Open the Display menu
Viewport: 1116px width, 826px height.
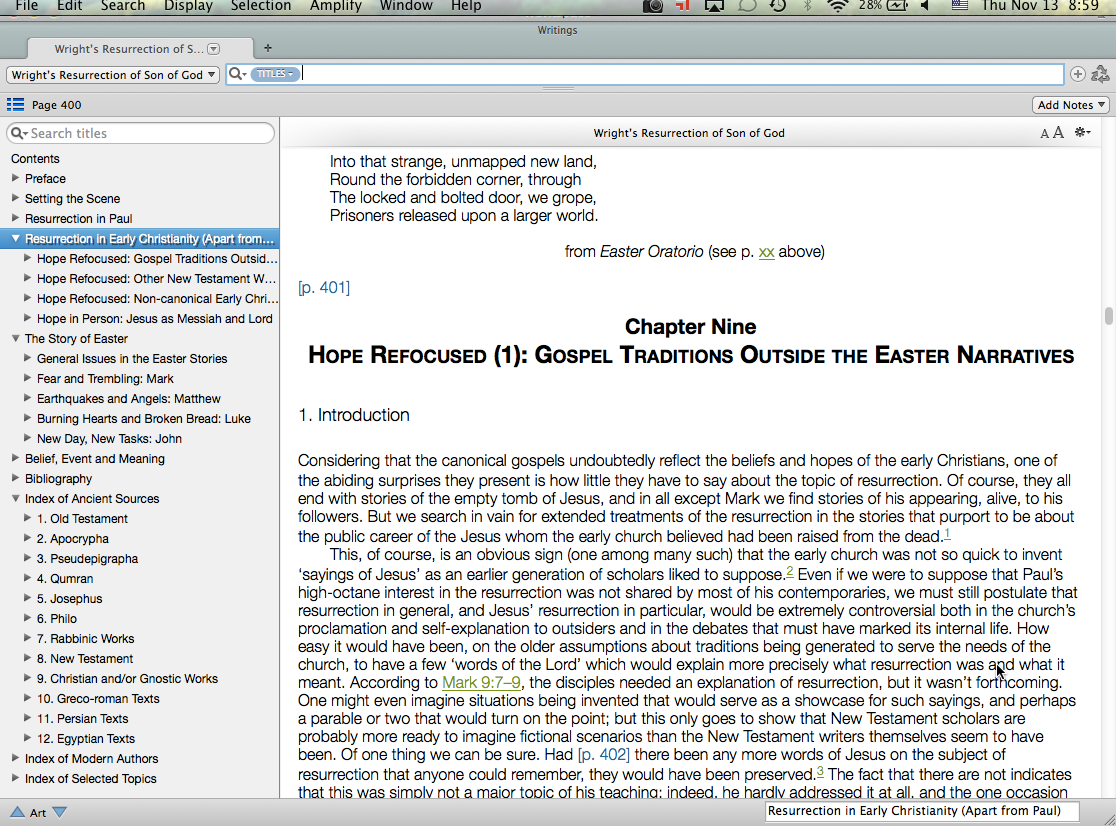(188, 6)
